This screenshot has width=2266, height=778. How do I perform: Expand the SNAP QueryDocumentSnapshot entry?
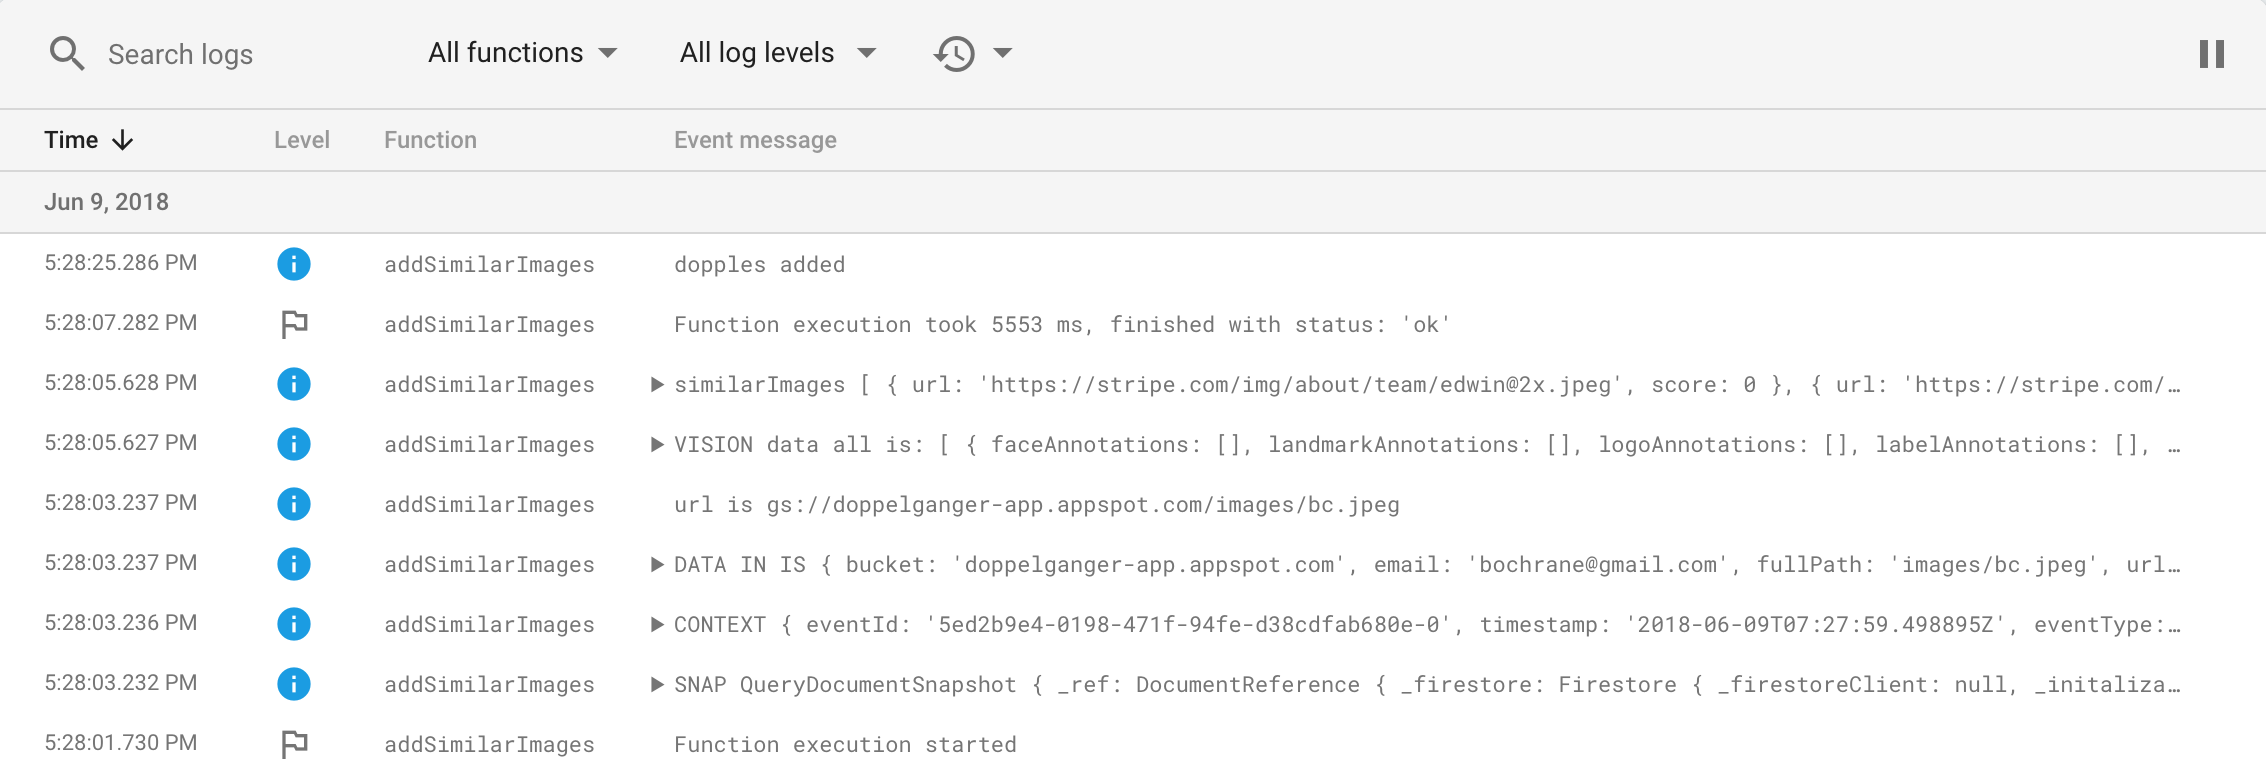coord(657,684)
